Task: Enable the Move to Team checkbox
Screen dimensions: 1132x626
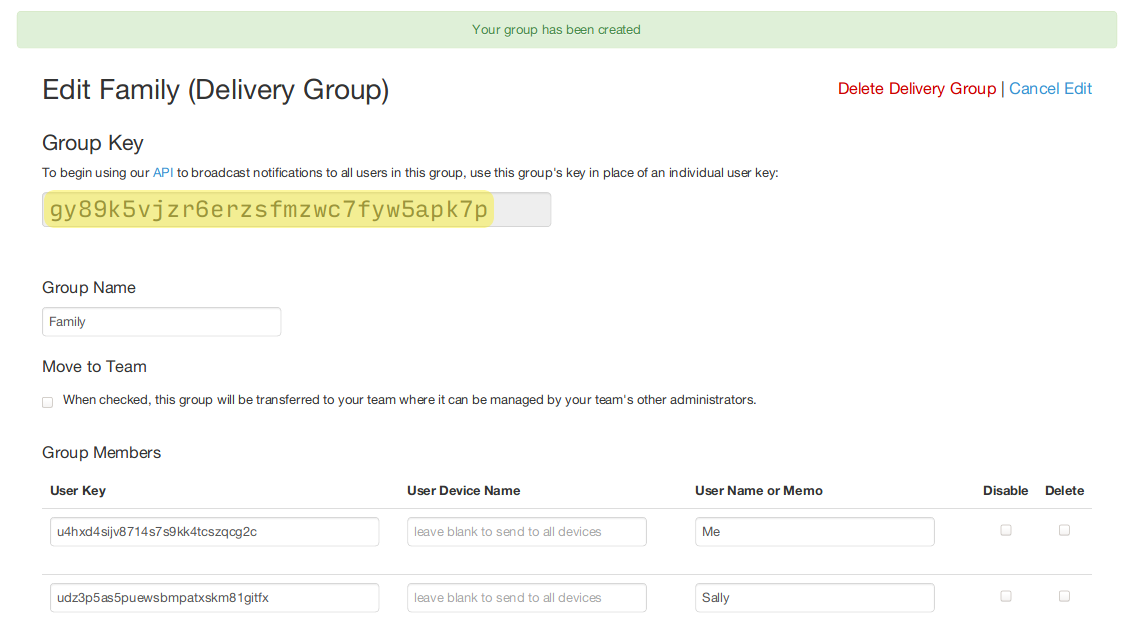Action: click(47, 402)
